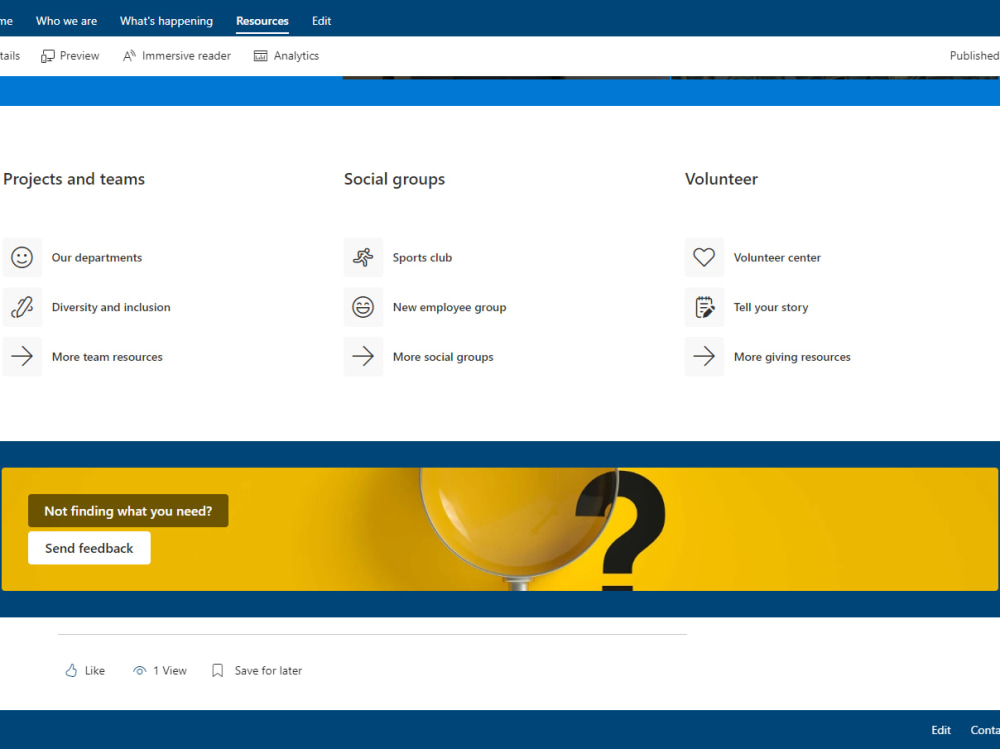Click the link icon beside Diversity and inclusion
This screenshot has height=749, width=1000.
22,307
